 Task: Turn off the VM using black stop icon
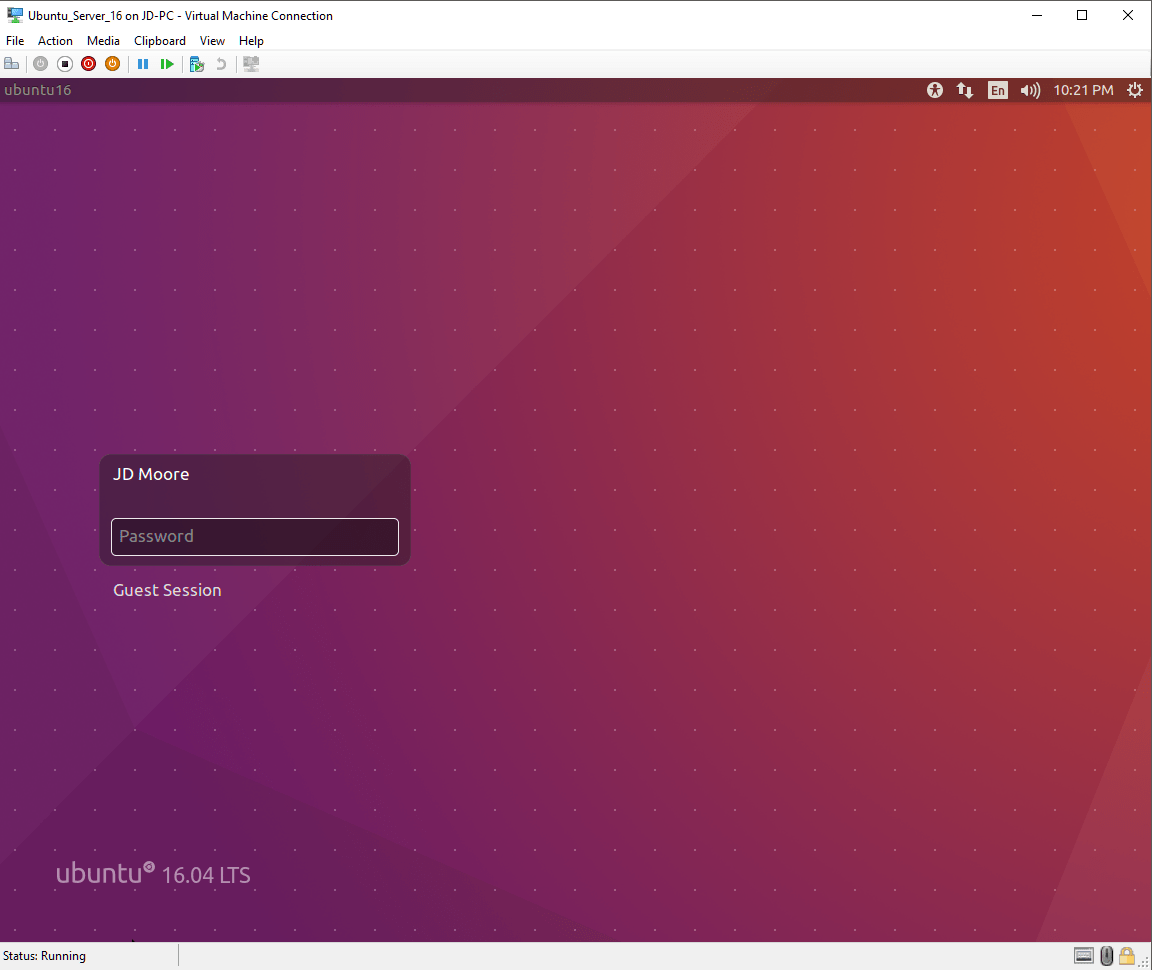[x=65, y=64]
